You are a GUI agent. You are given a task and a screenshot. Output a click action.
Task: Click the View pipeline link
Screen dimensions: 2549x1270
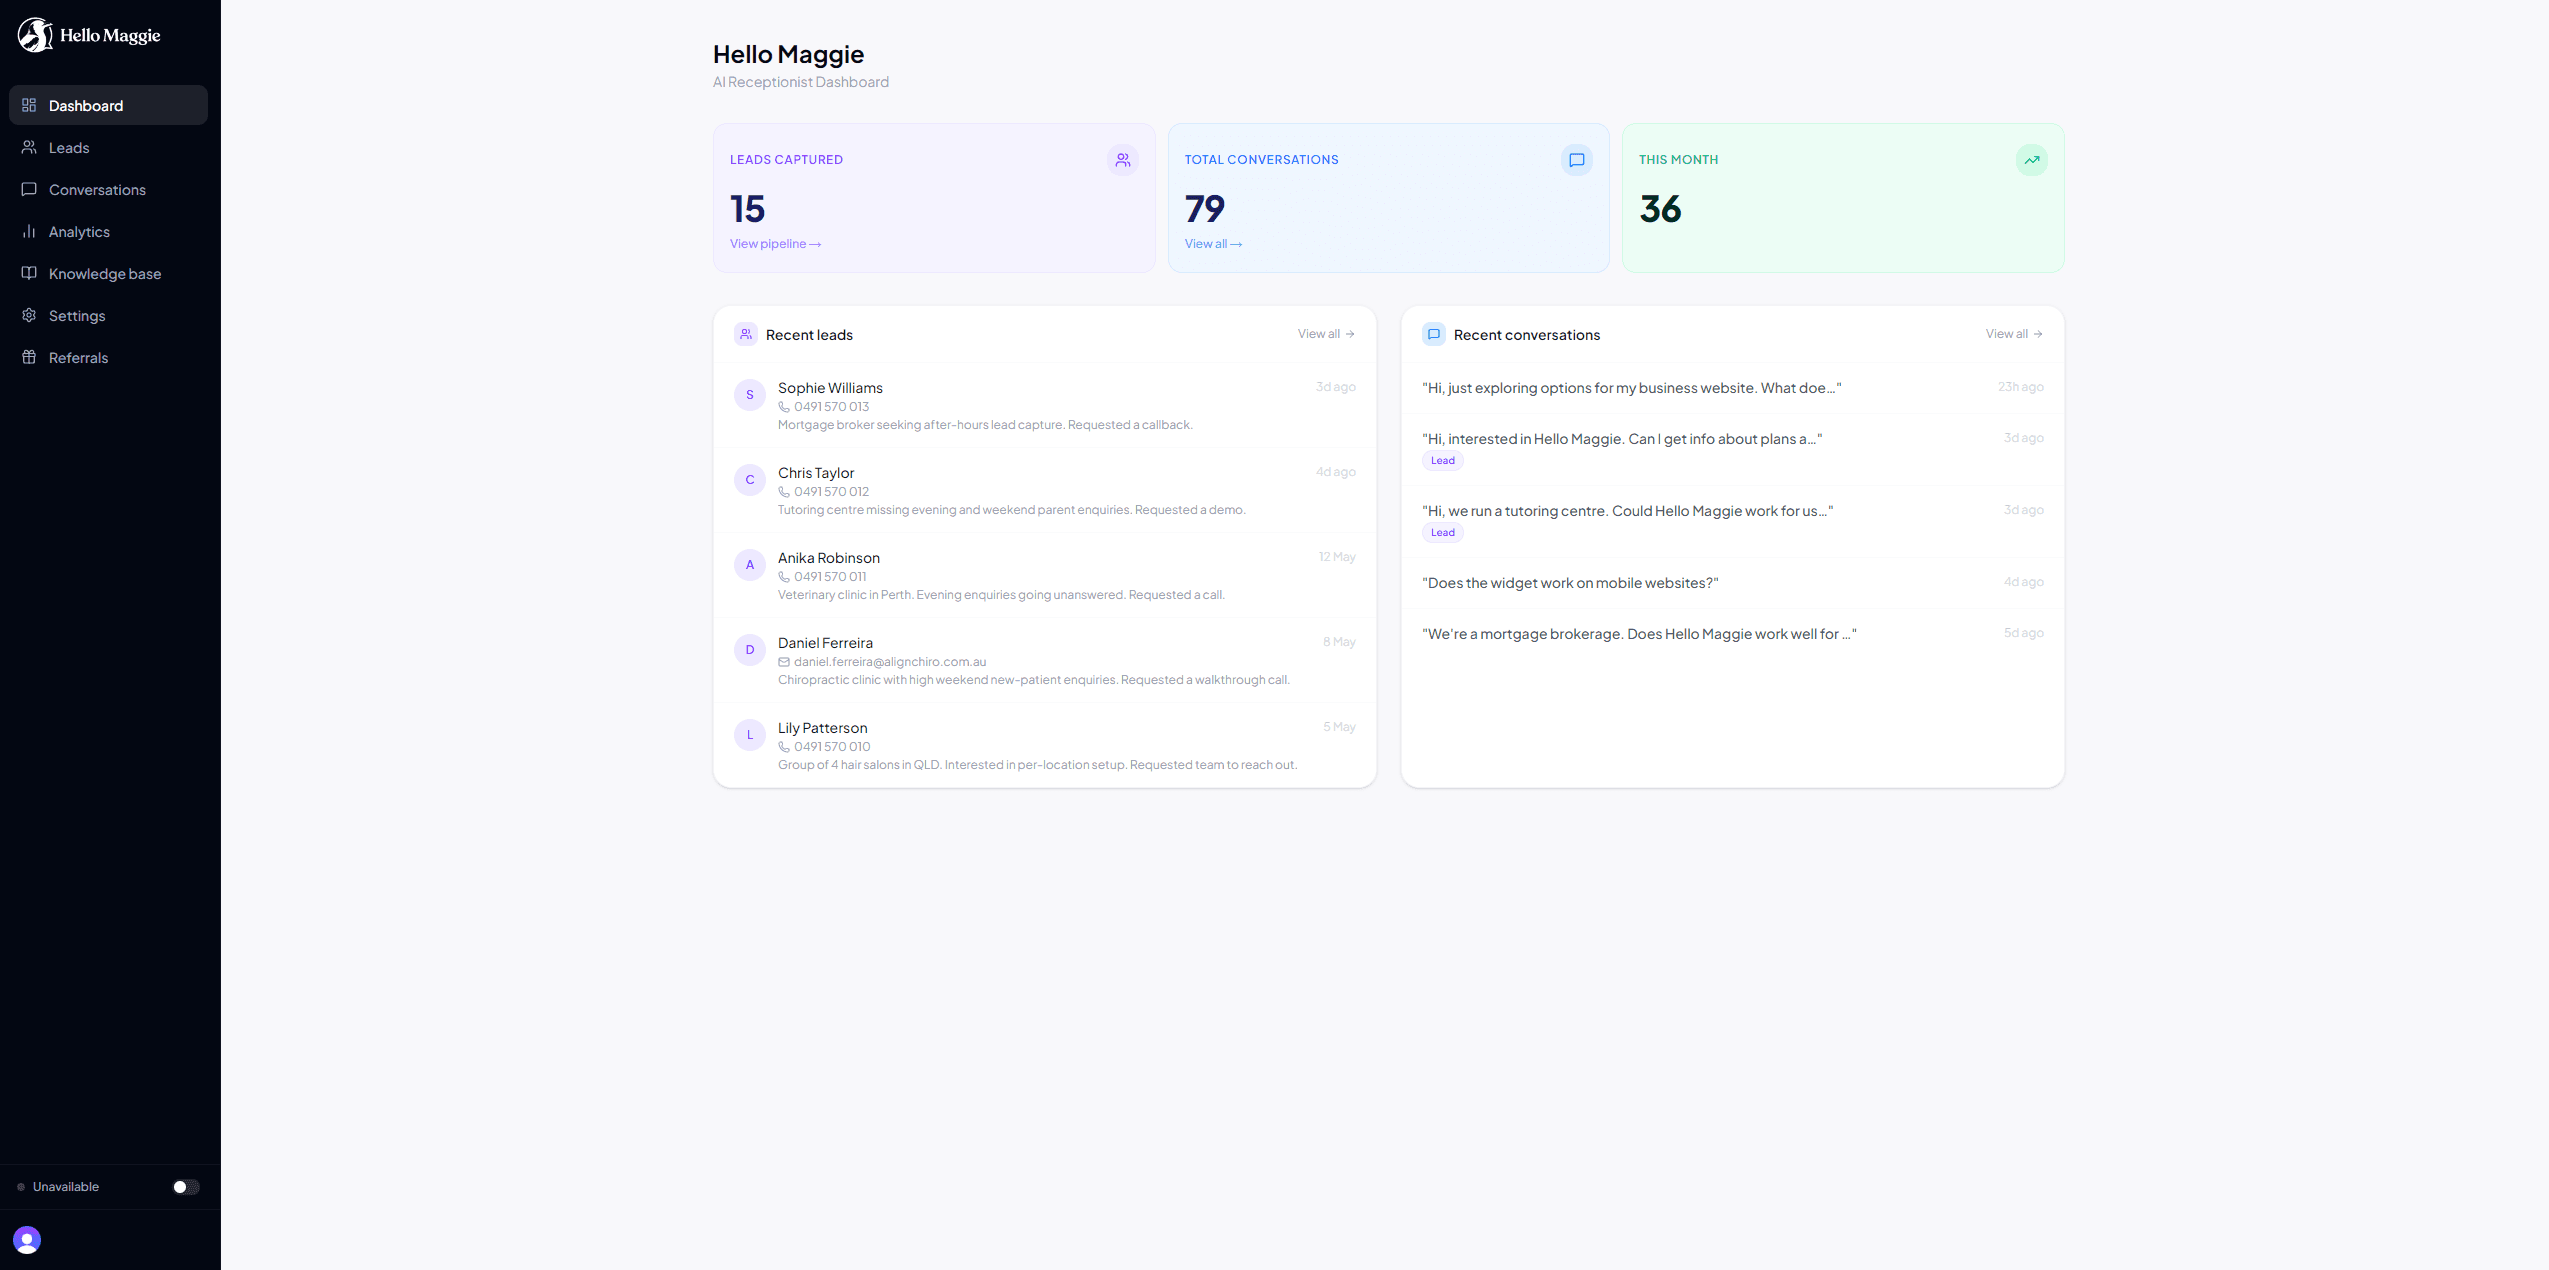(x=775, y=244)
